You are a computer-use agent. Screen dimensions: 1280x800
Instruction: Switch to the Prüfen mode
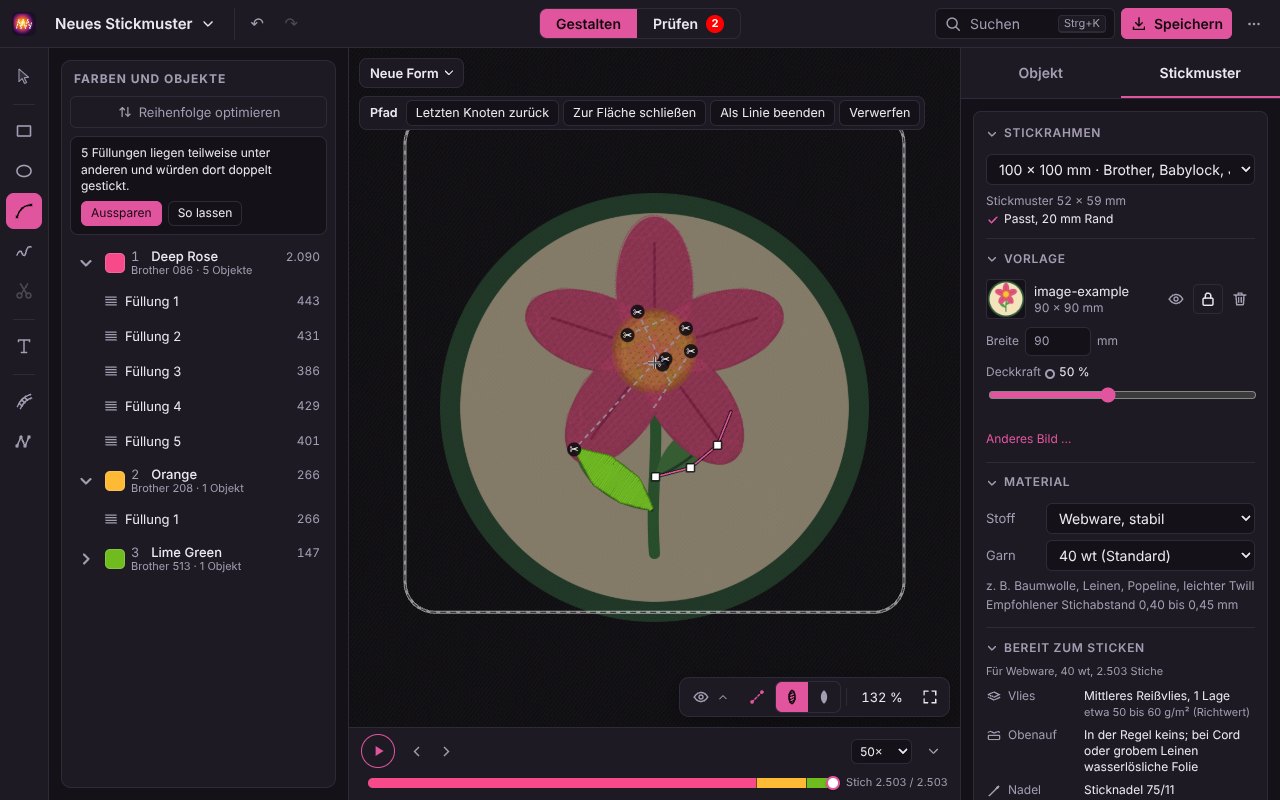tap(688, 24)
